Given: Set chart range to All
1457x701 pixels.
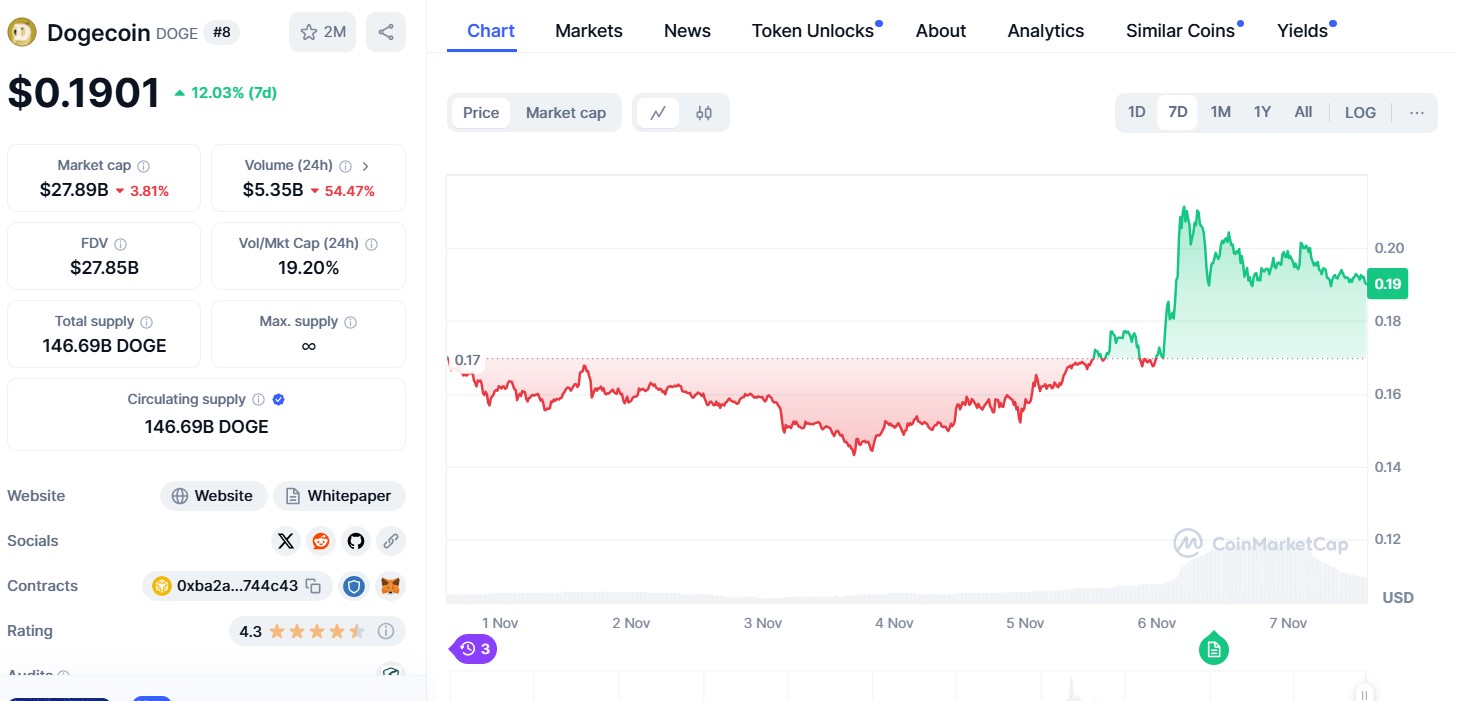Looking at the screenshot, I should (1303, 112).
